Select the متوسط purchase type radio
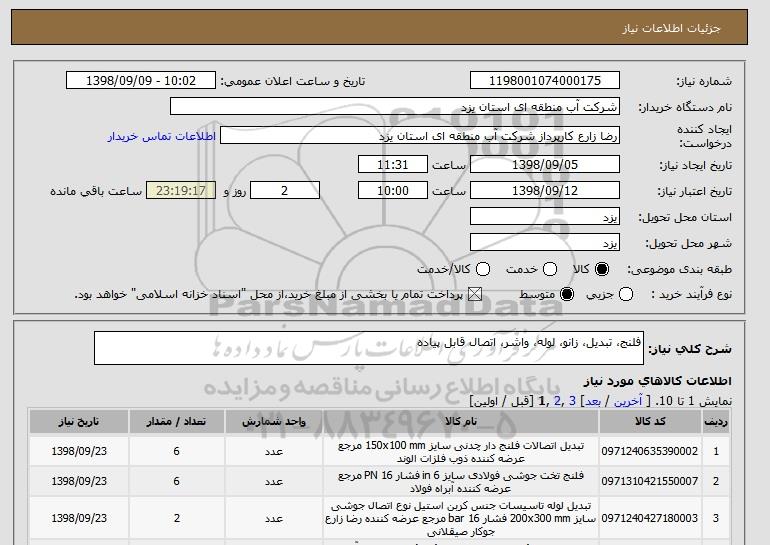This screenshot has height=545, width=770. pyautogui.click(x=567, y=295)
